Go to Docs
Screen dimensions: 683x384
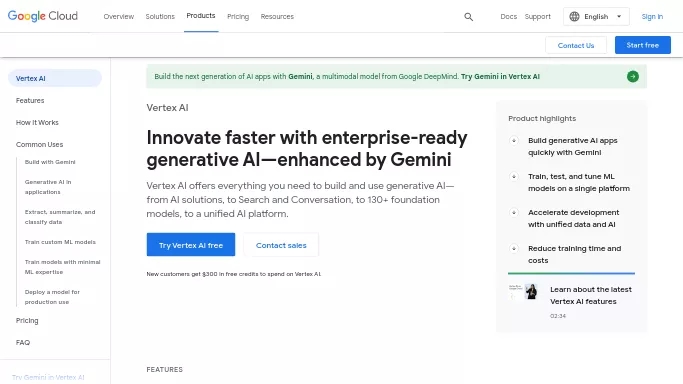508,17
